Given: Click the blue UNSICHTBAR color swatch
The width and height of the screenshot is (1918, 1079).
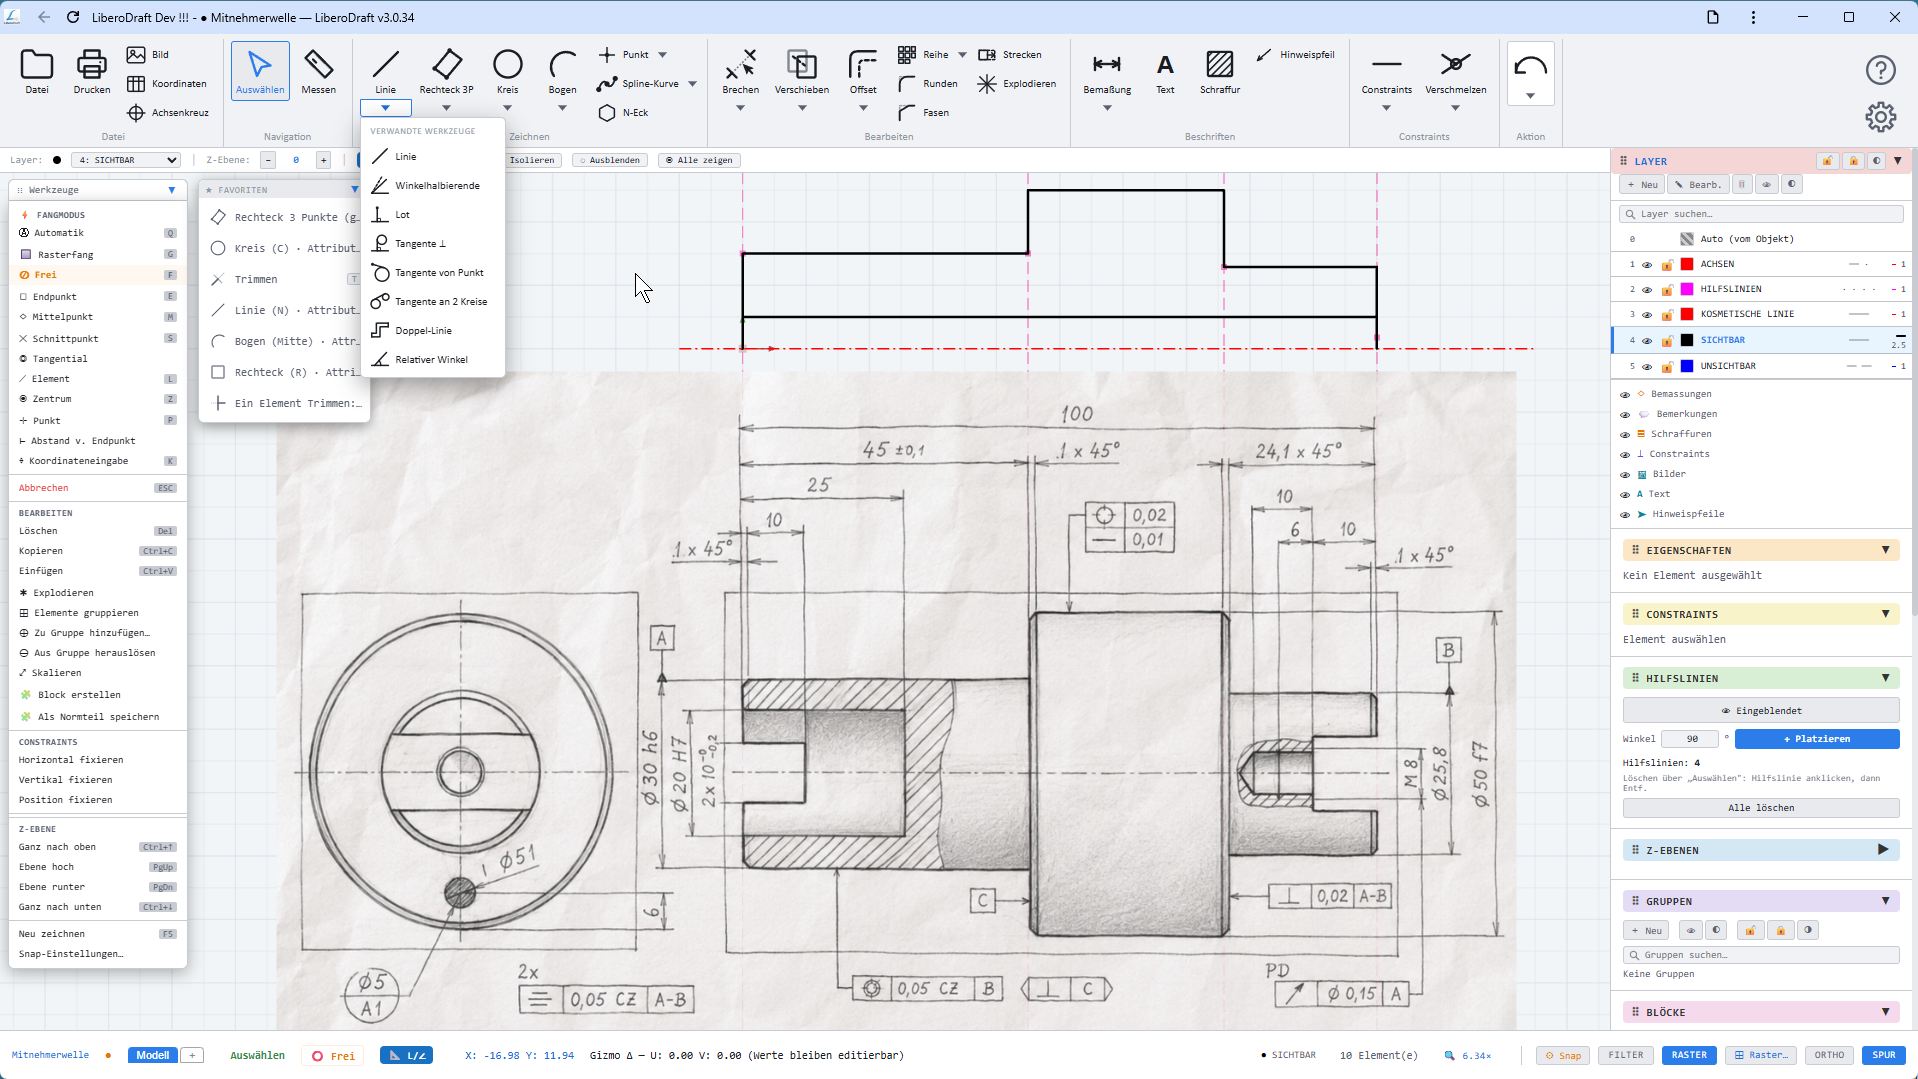Looking at the screenshot, I should [1687, 367].
